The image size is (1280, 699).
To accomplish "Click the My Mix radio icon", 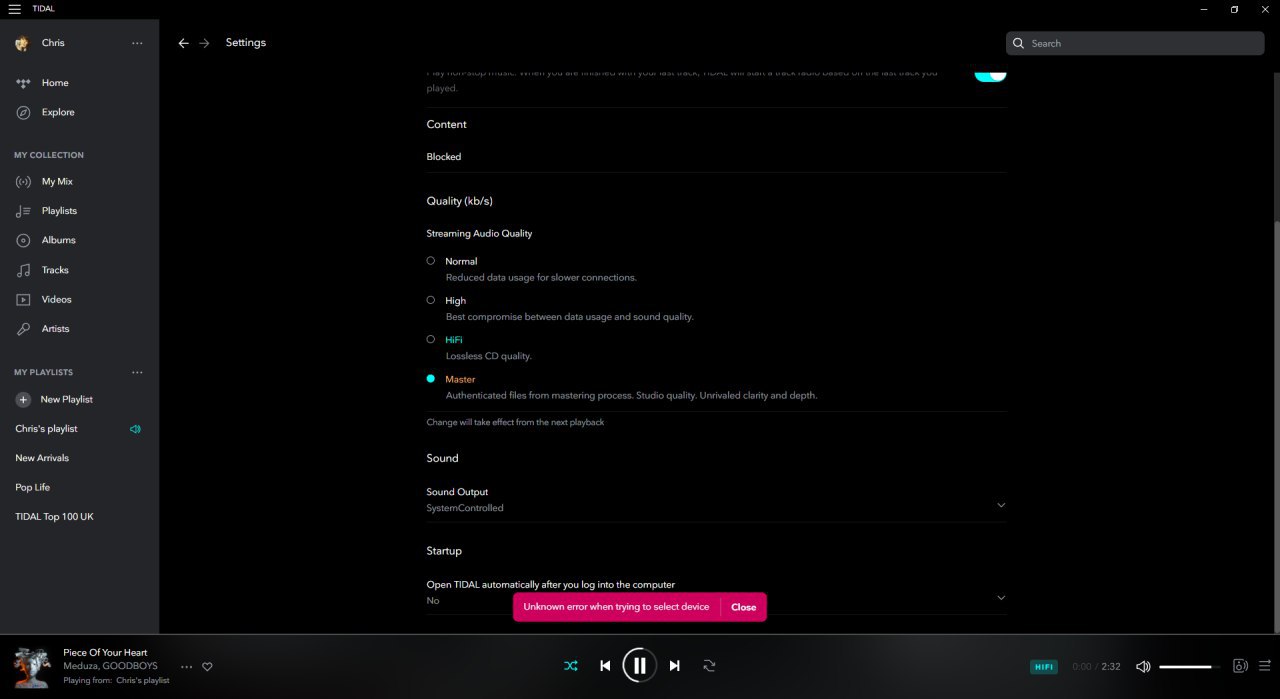I will [23, 182].
